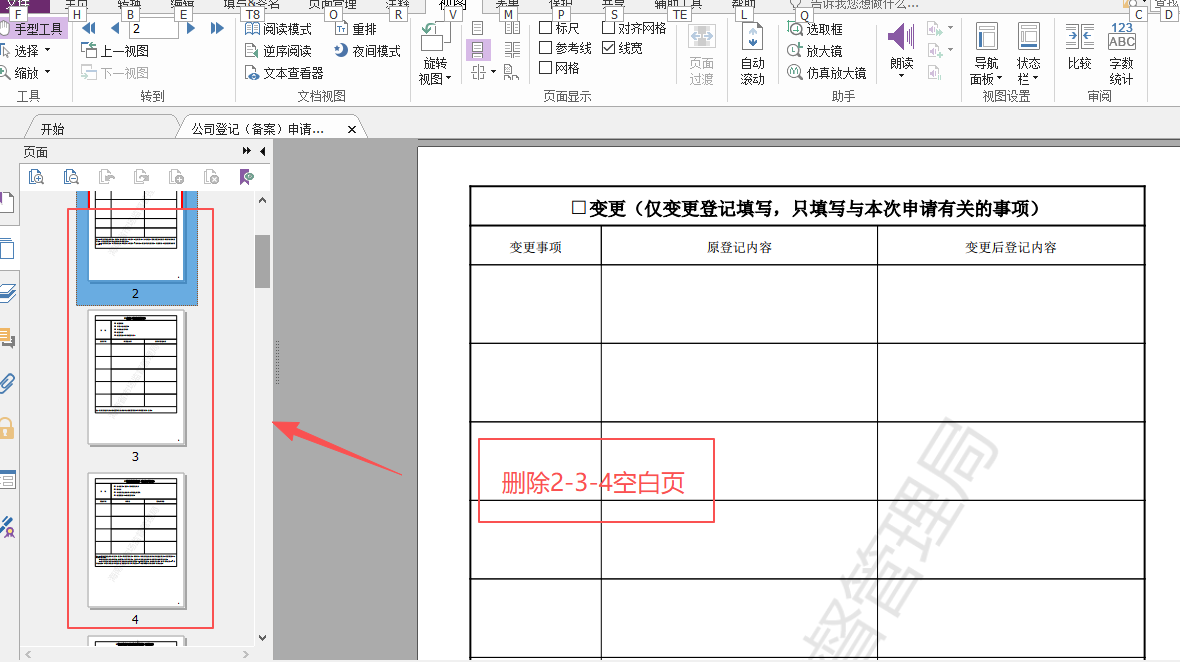The width and height of the screenshot is (1180, 662).
Task: Switch to continuous page layout (highlighted)
Action: click(478, 50)
